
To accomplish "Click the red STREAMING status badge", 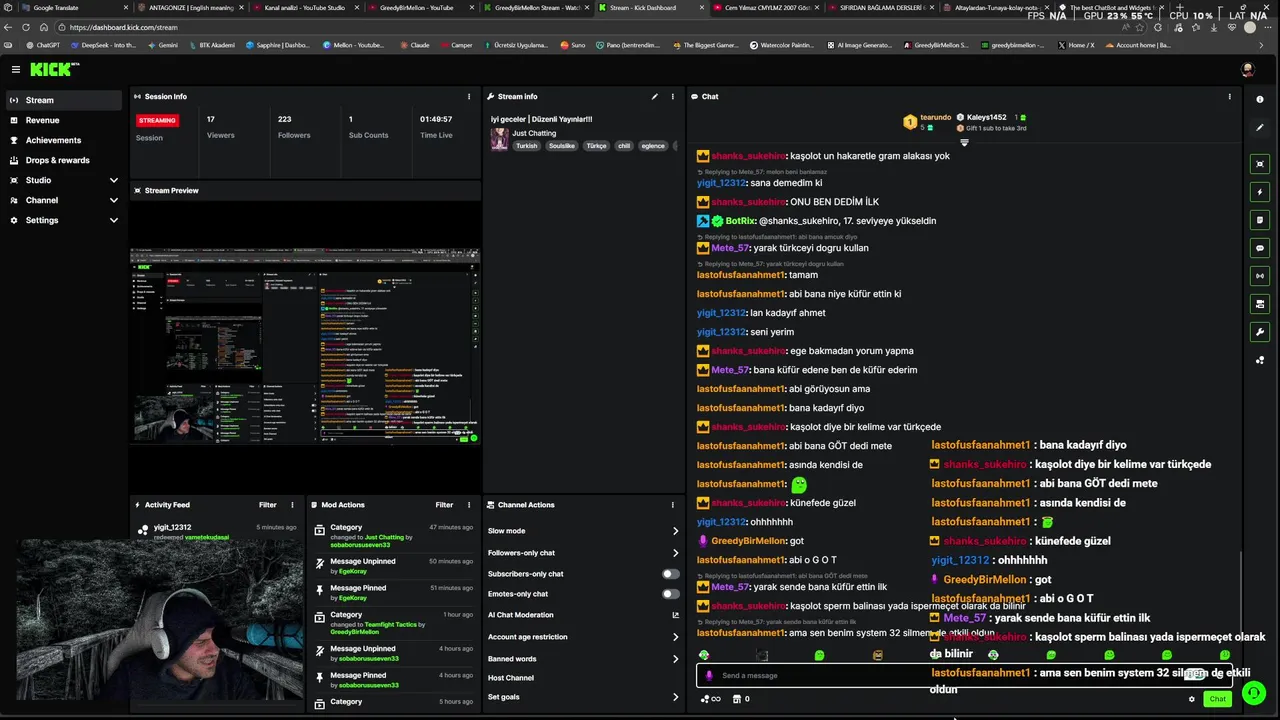I will [x=157, y=120].
